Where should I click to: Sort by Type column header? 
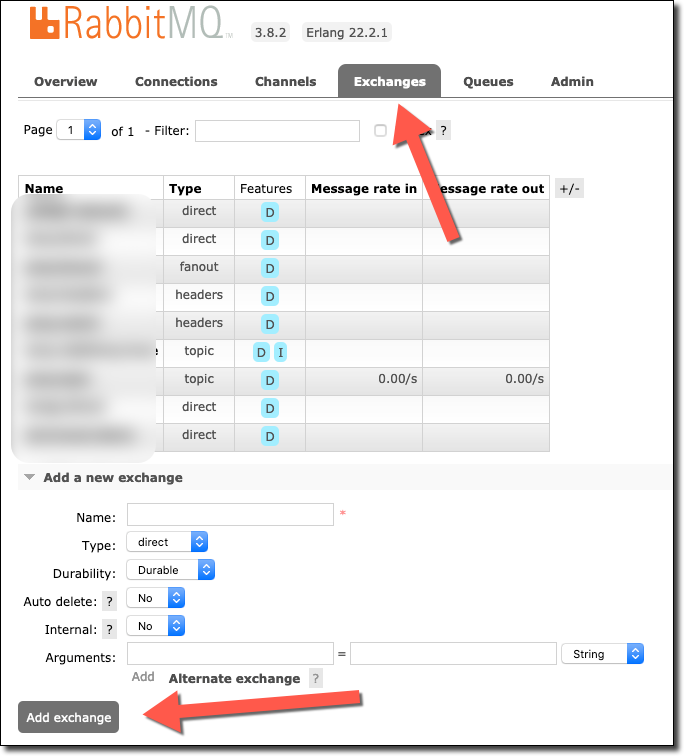click(x=185, y=189)
